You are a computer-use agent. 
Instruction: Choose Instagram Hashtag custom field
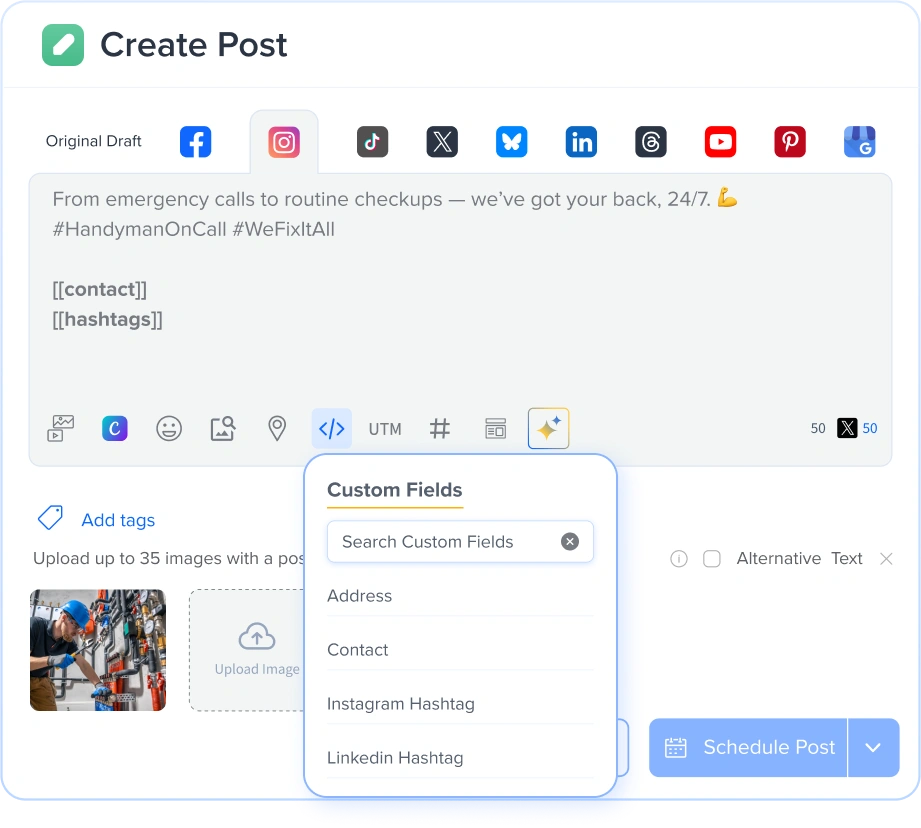400,704
